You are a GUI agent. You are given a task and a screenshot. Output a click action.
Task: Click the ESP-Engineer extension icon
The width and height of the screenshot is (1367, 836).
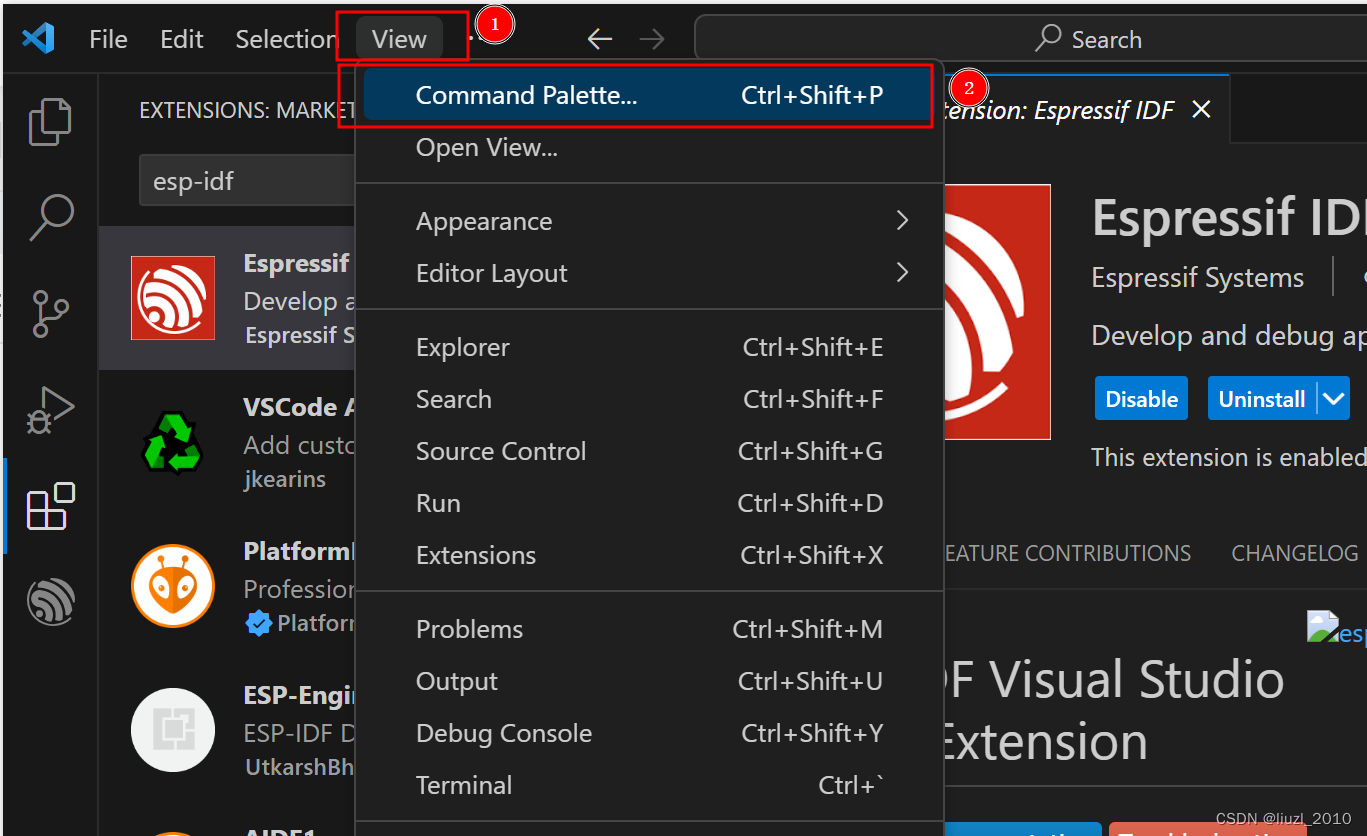(172, 730)
